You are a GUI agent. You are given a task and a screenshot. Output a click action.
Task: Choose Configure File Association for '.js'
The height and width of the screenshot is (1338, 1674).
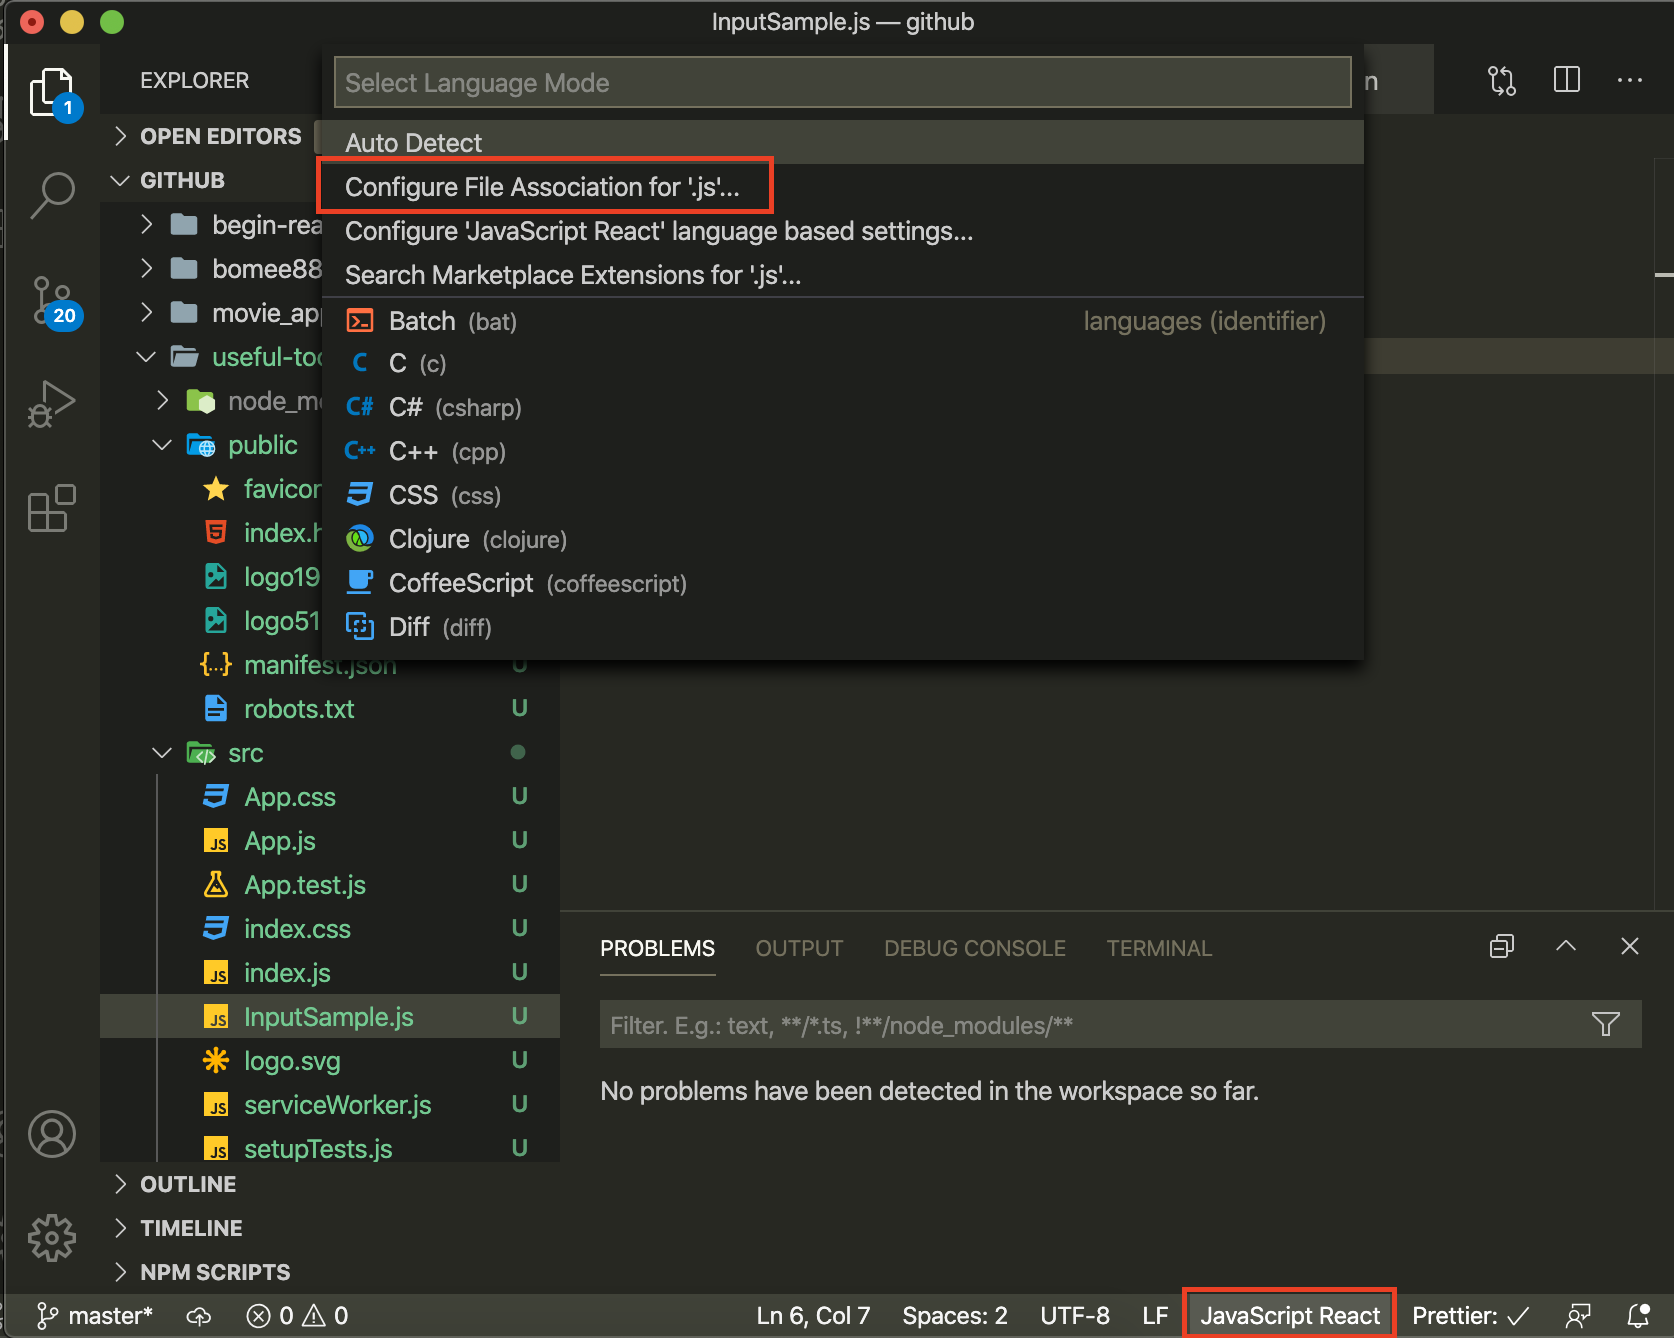point(842,187)
